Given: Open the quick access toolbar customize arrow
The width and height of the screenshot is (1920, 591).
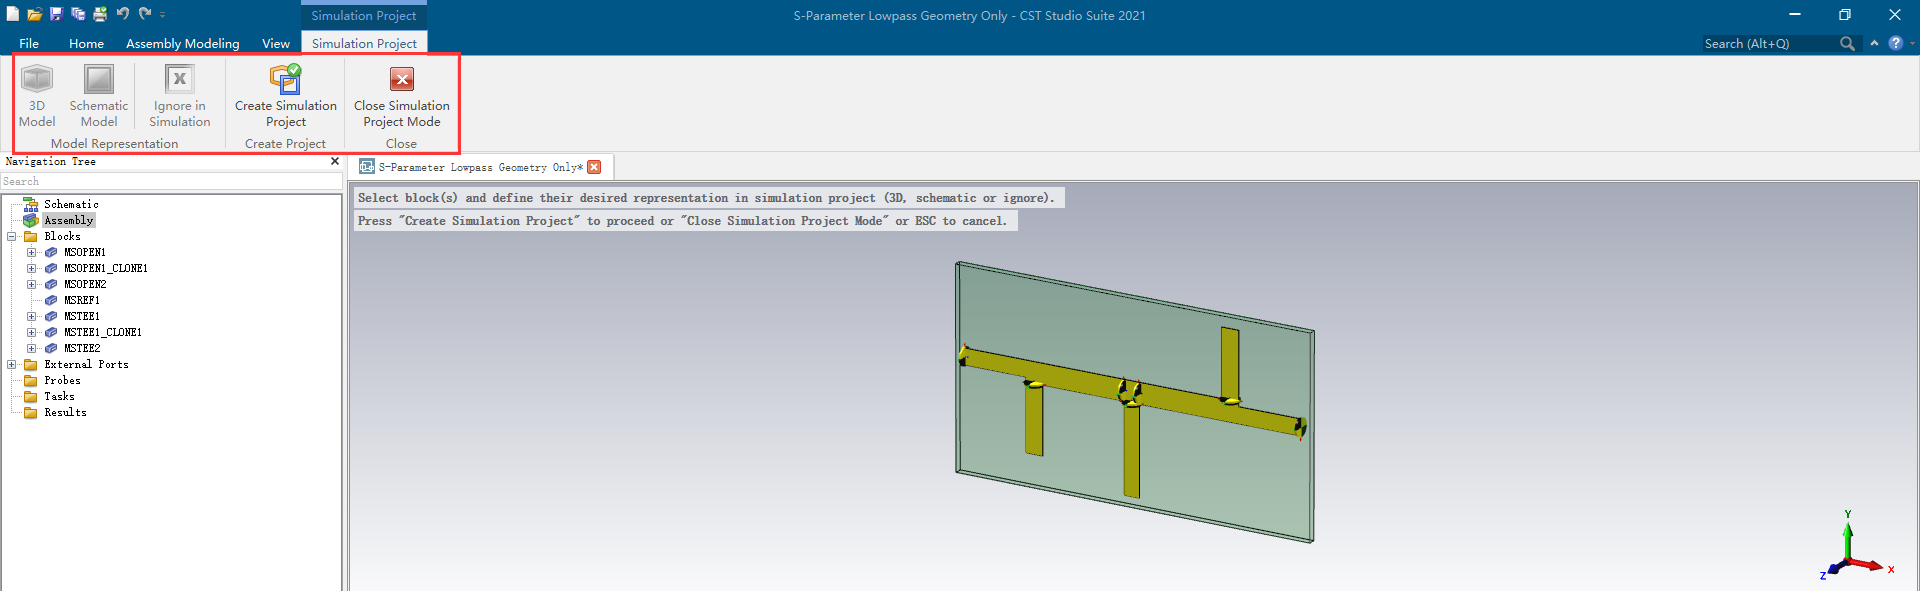Looking at the screenshot, I should point(163,15).
